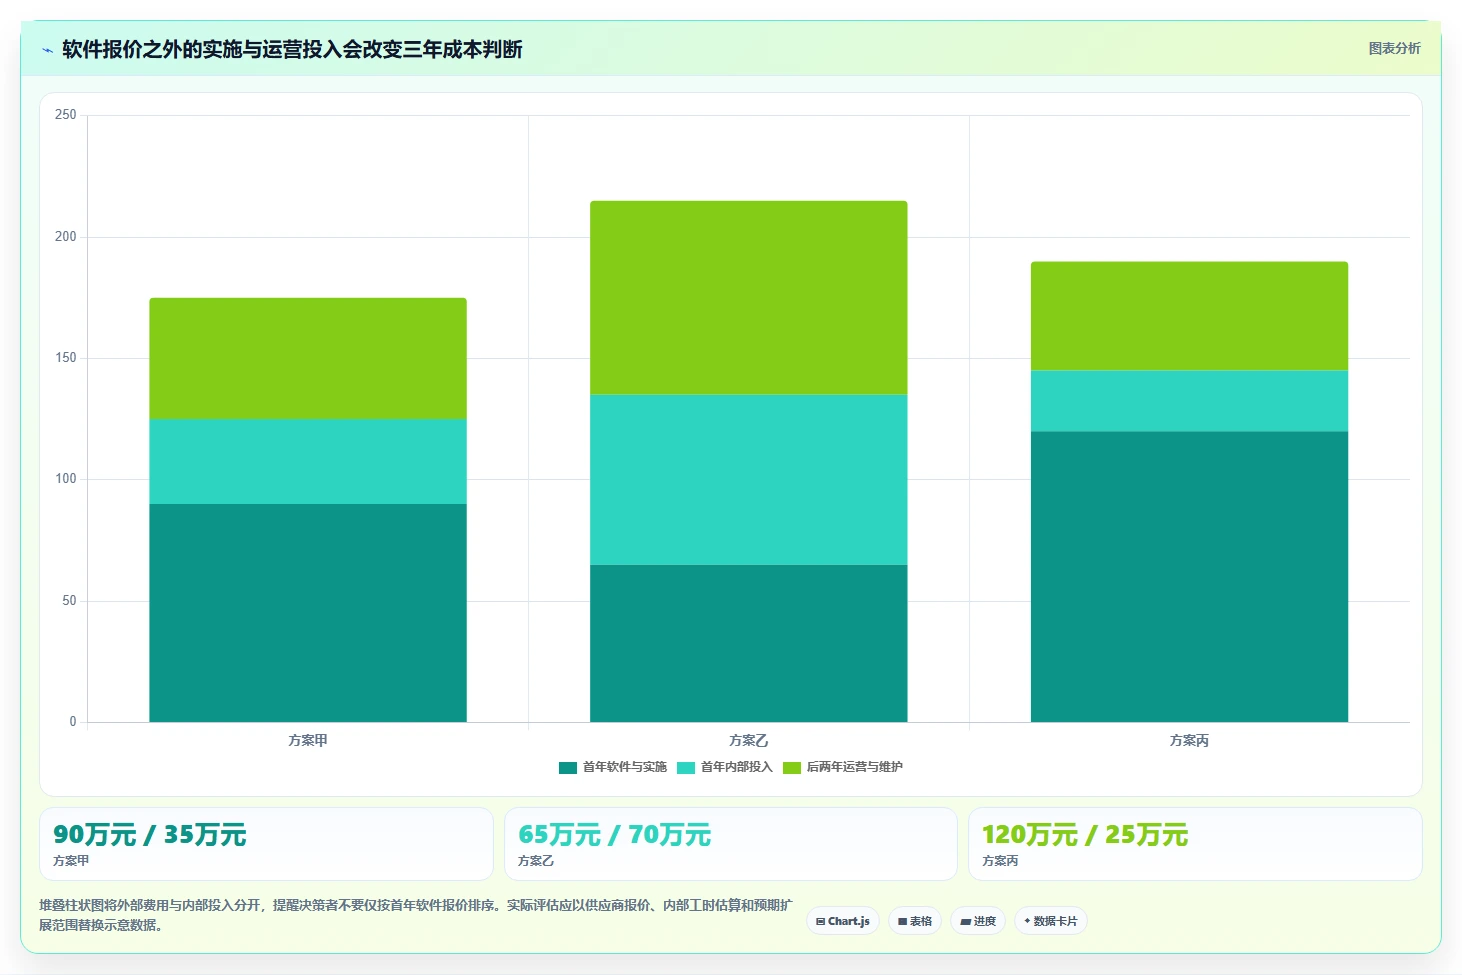Click the footnote text starting 堆叠柱状图
Image resolution: width=1462 pixels, height=975 pixels.
(x=415, y=915)
